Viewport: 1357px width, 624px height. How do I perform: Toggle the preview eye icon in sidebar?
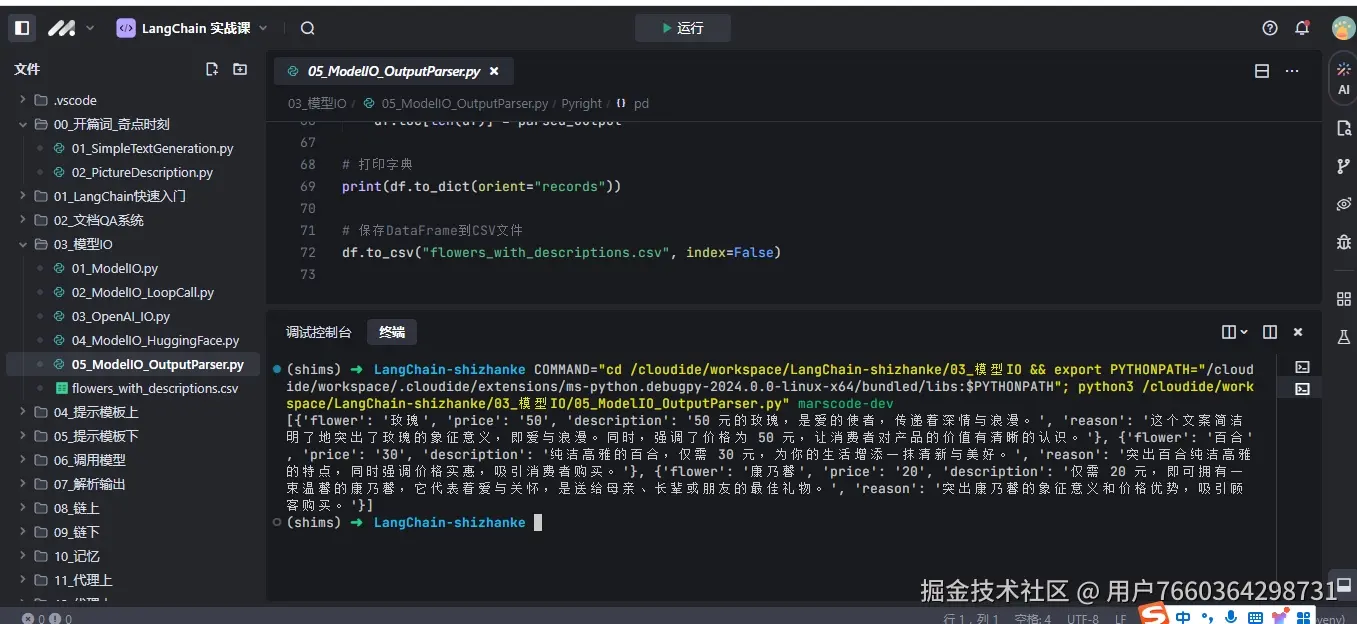pos(1344,204)
